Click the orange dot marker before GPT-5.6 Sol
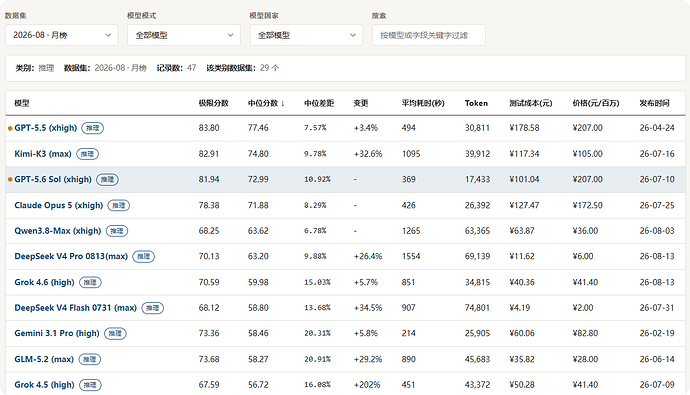 click(x=10, y=180)
